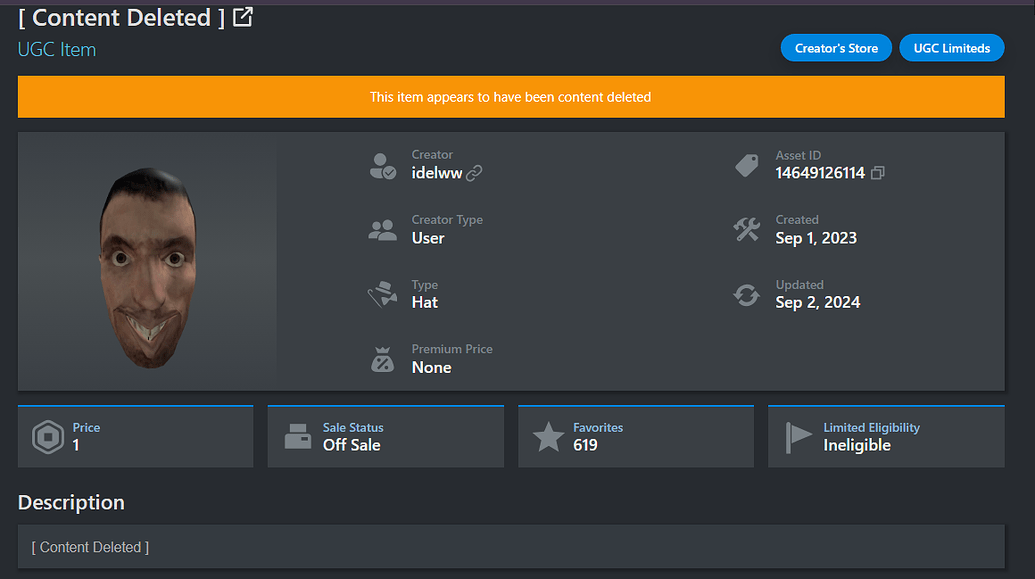
Task: Click the Creator person icon
Action: click(x=383, y=166)
